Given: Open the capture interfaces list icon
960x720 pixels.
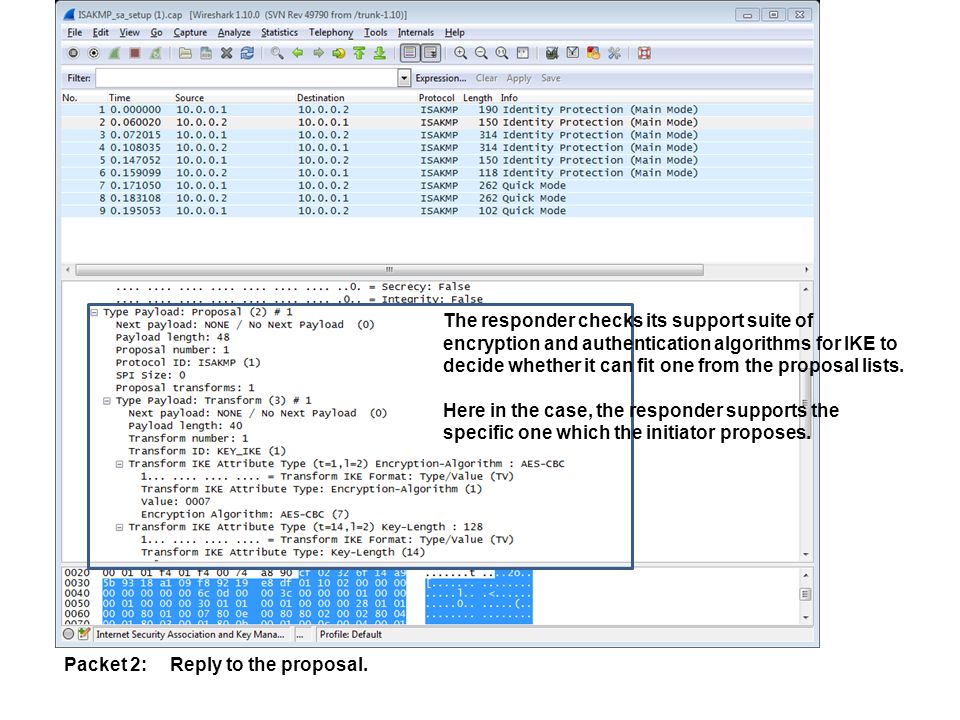Looking at the screenshot, I should pos(73,53).
